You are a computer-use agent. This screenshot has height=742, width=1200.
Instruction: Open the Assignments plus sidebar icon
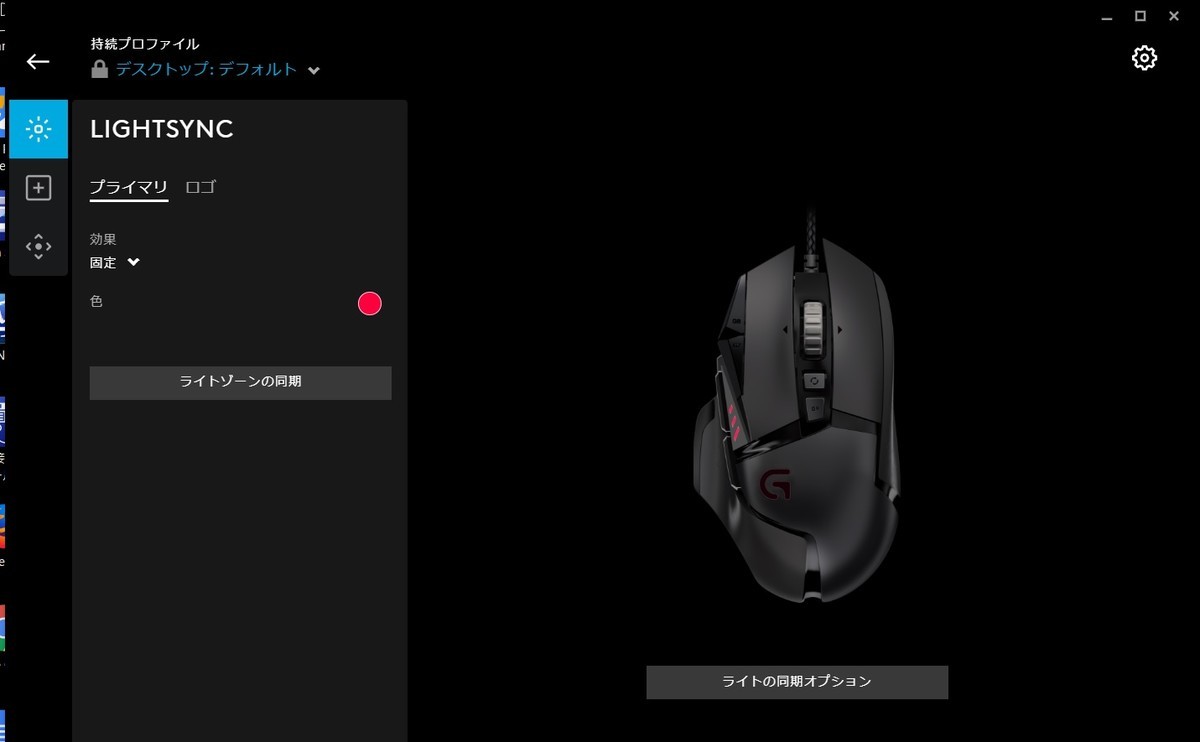[38, 188]
